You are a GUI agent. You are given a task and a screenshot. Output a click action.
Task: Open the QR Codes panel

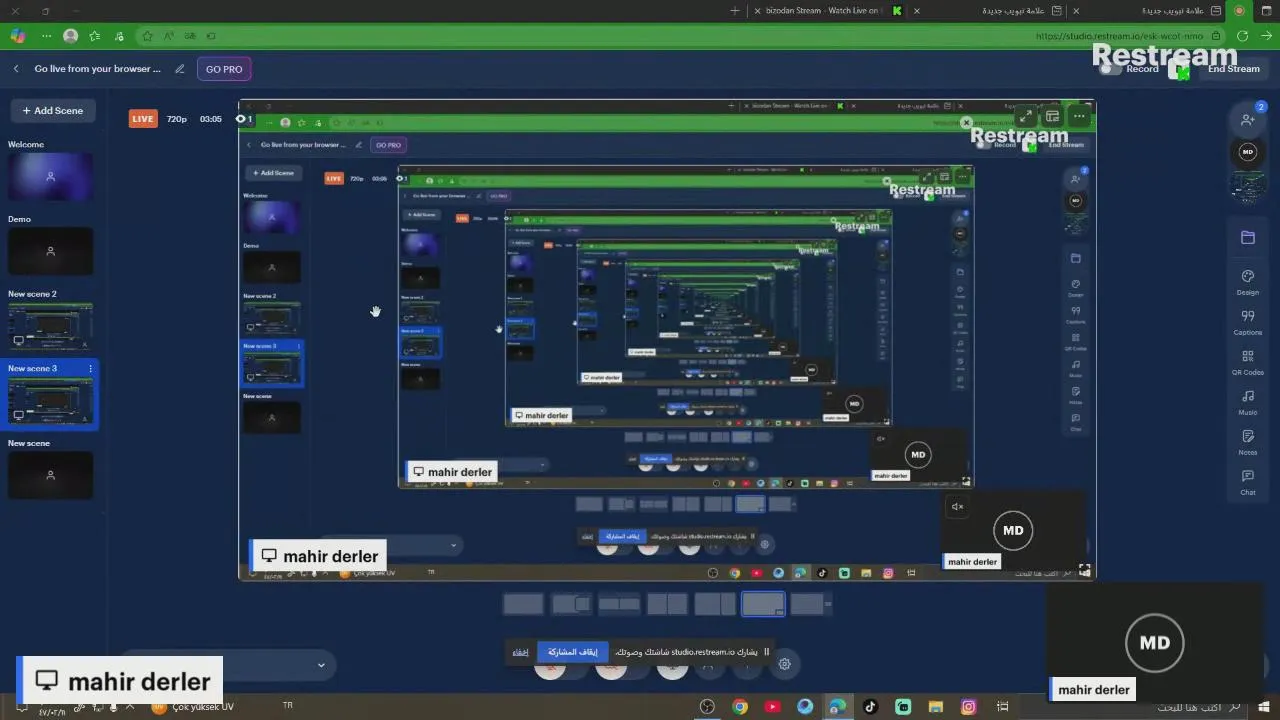1247,361
